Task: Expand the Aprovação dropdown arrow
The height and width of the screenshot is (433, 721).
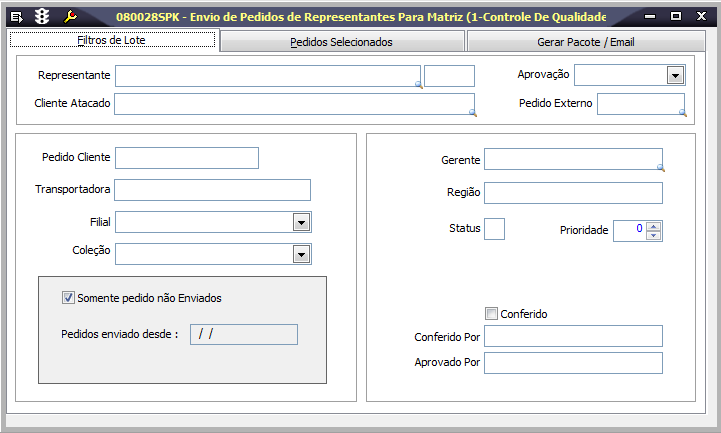Action: (x=675, y=75)
